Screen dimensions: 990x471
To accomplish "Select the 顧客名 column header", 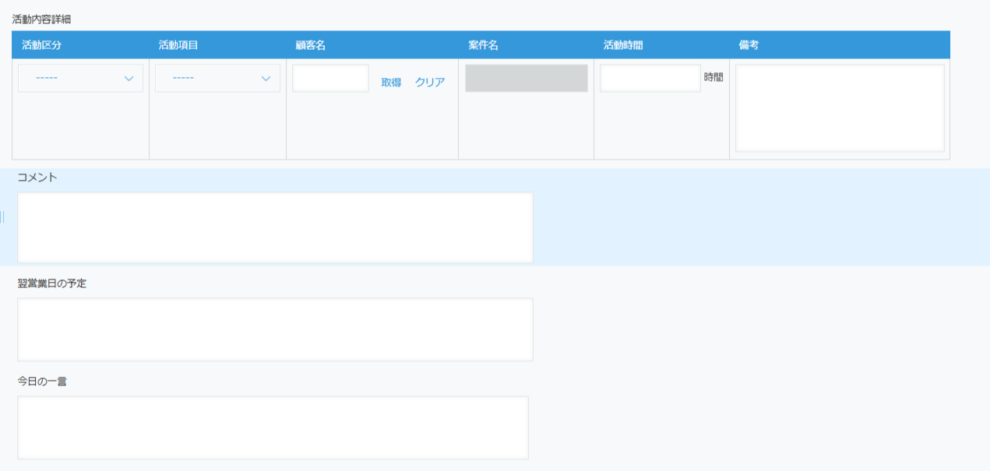I will [x=313, y=45].
